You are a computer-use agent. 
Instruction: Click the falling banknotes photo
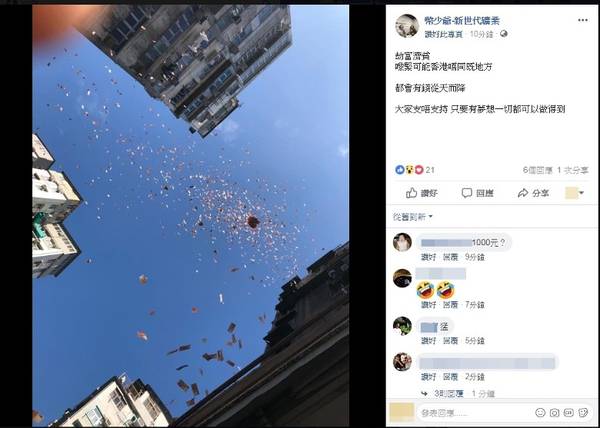[x=191, y=216]
